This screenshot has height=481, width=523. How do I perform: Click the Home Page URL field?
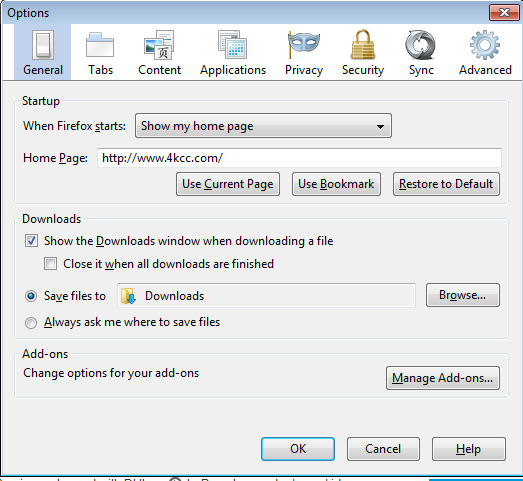pos(299,158)
